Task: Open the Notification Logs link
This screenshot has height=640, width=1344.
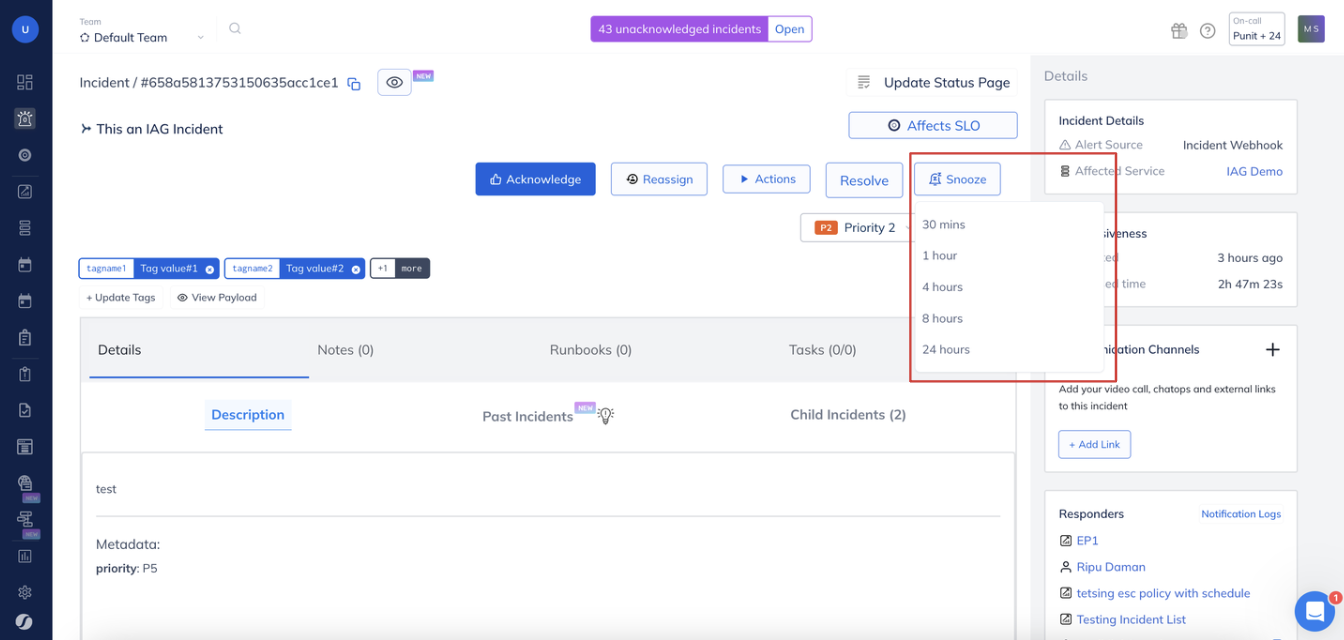Action: [1240, 514]
